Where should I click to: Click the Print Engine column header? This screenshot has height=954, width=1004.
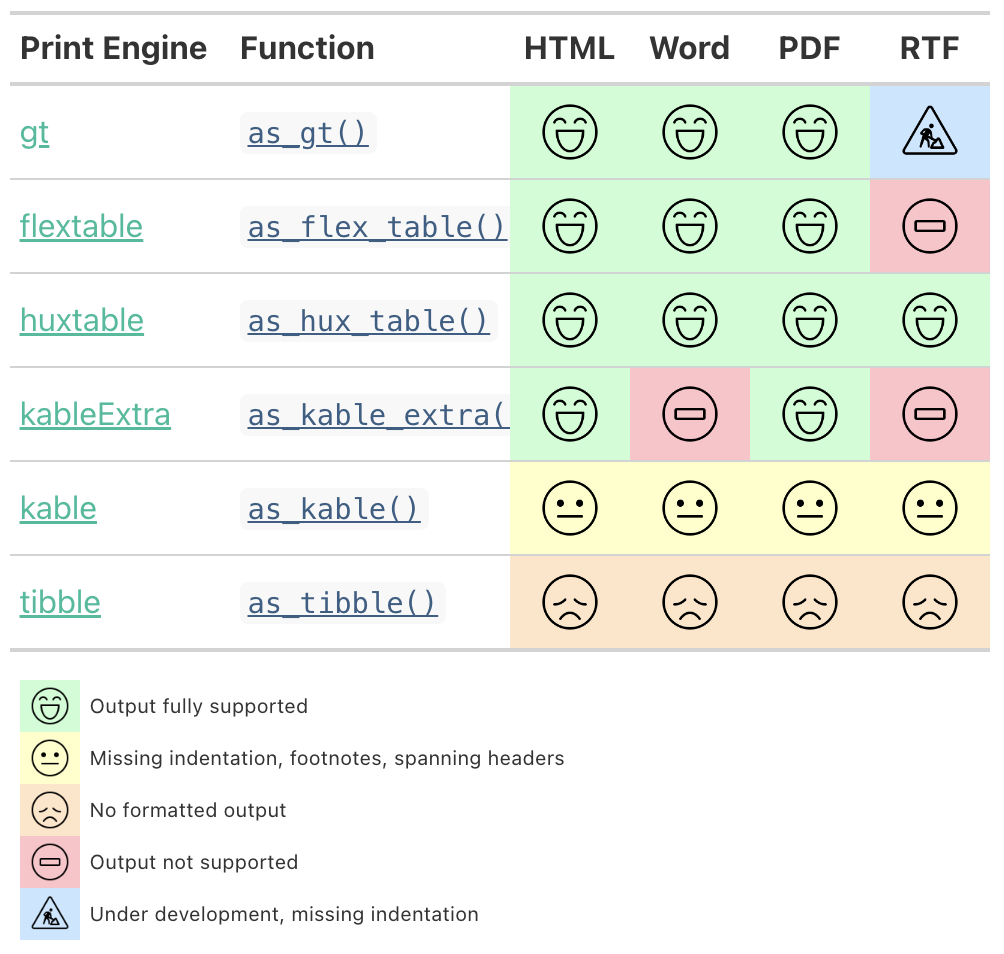point(113,48)
